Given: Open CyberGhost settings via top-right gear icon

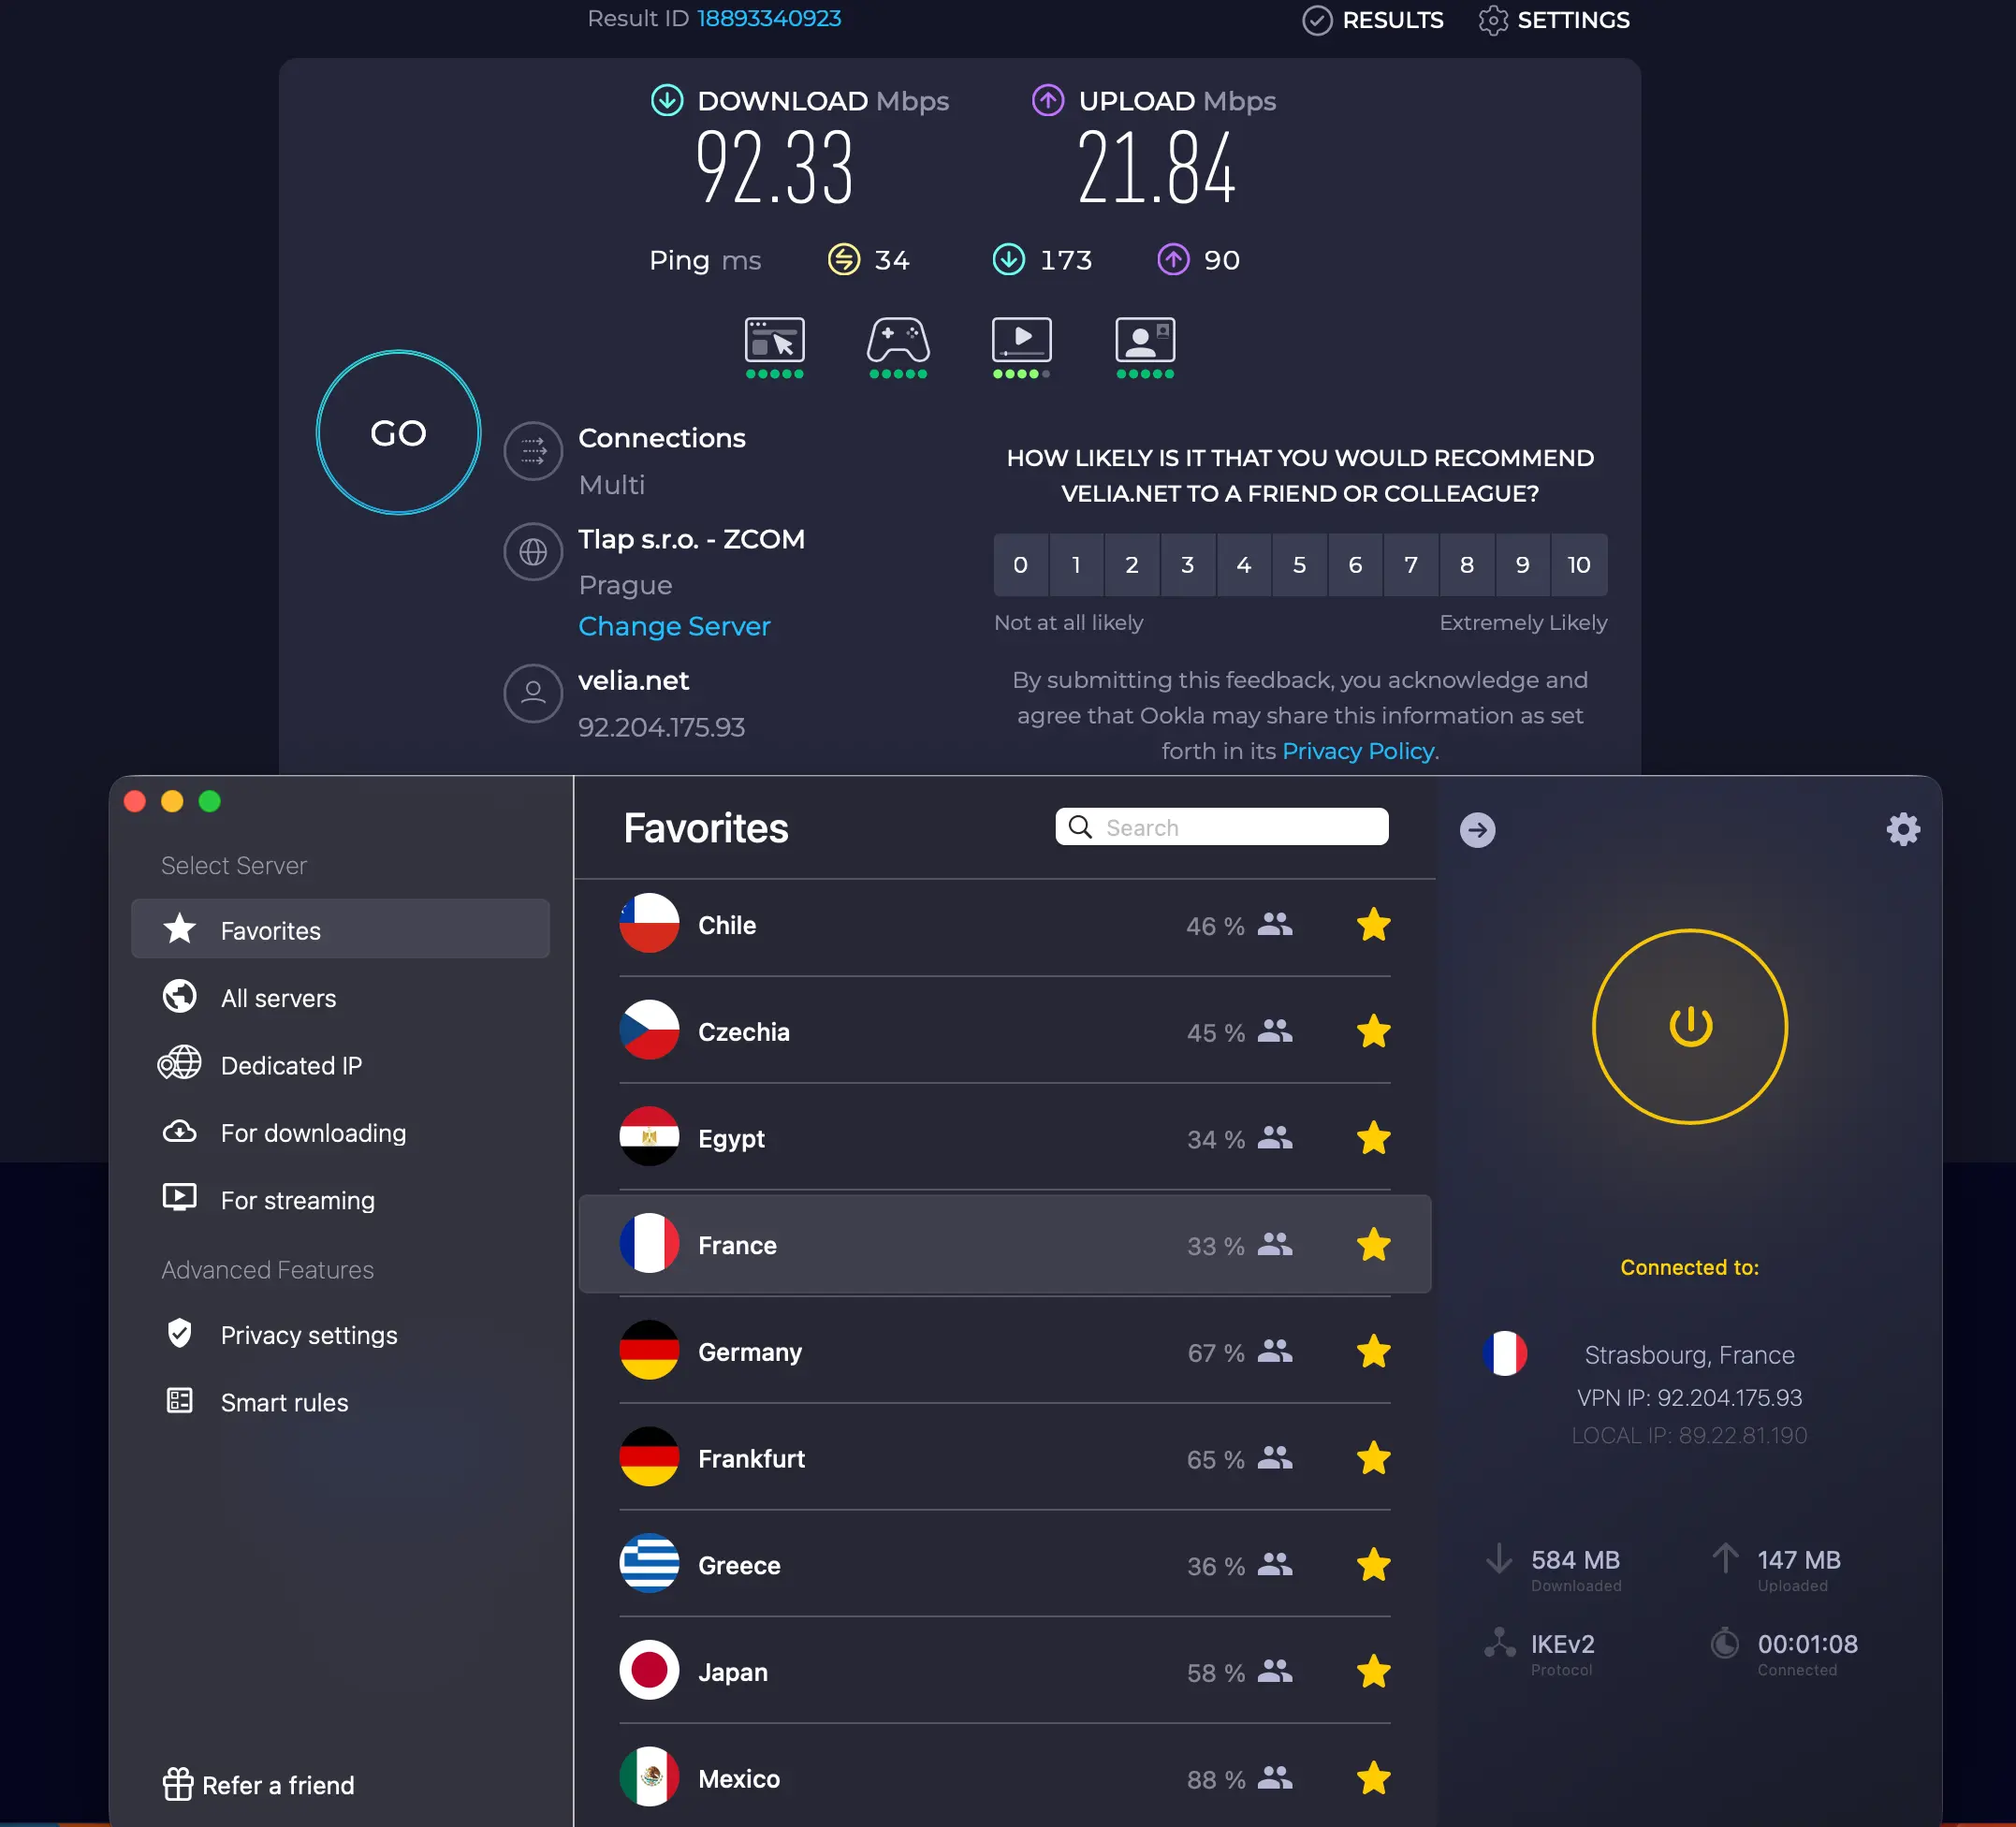Looking at the screenshot, I should tap(1904, 828).
